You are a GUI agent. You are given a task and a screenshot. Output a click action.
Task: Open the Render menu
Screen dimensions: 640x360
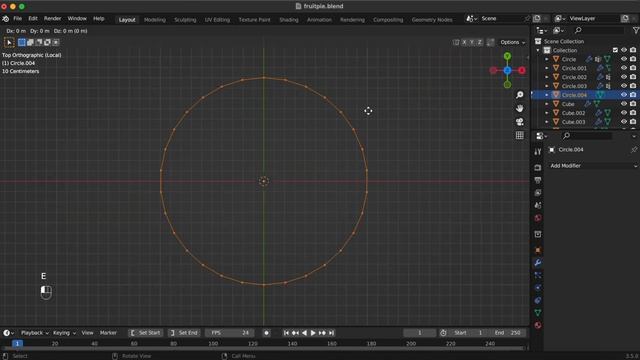pyautogui.click(x=52, y=19)
